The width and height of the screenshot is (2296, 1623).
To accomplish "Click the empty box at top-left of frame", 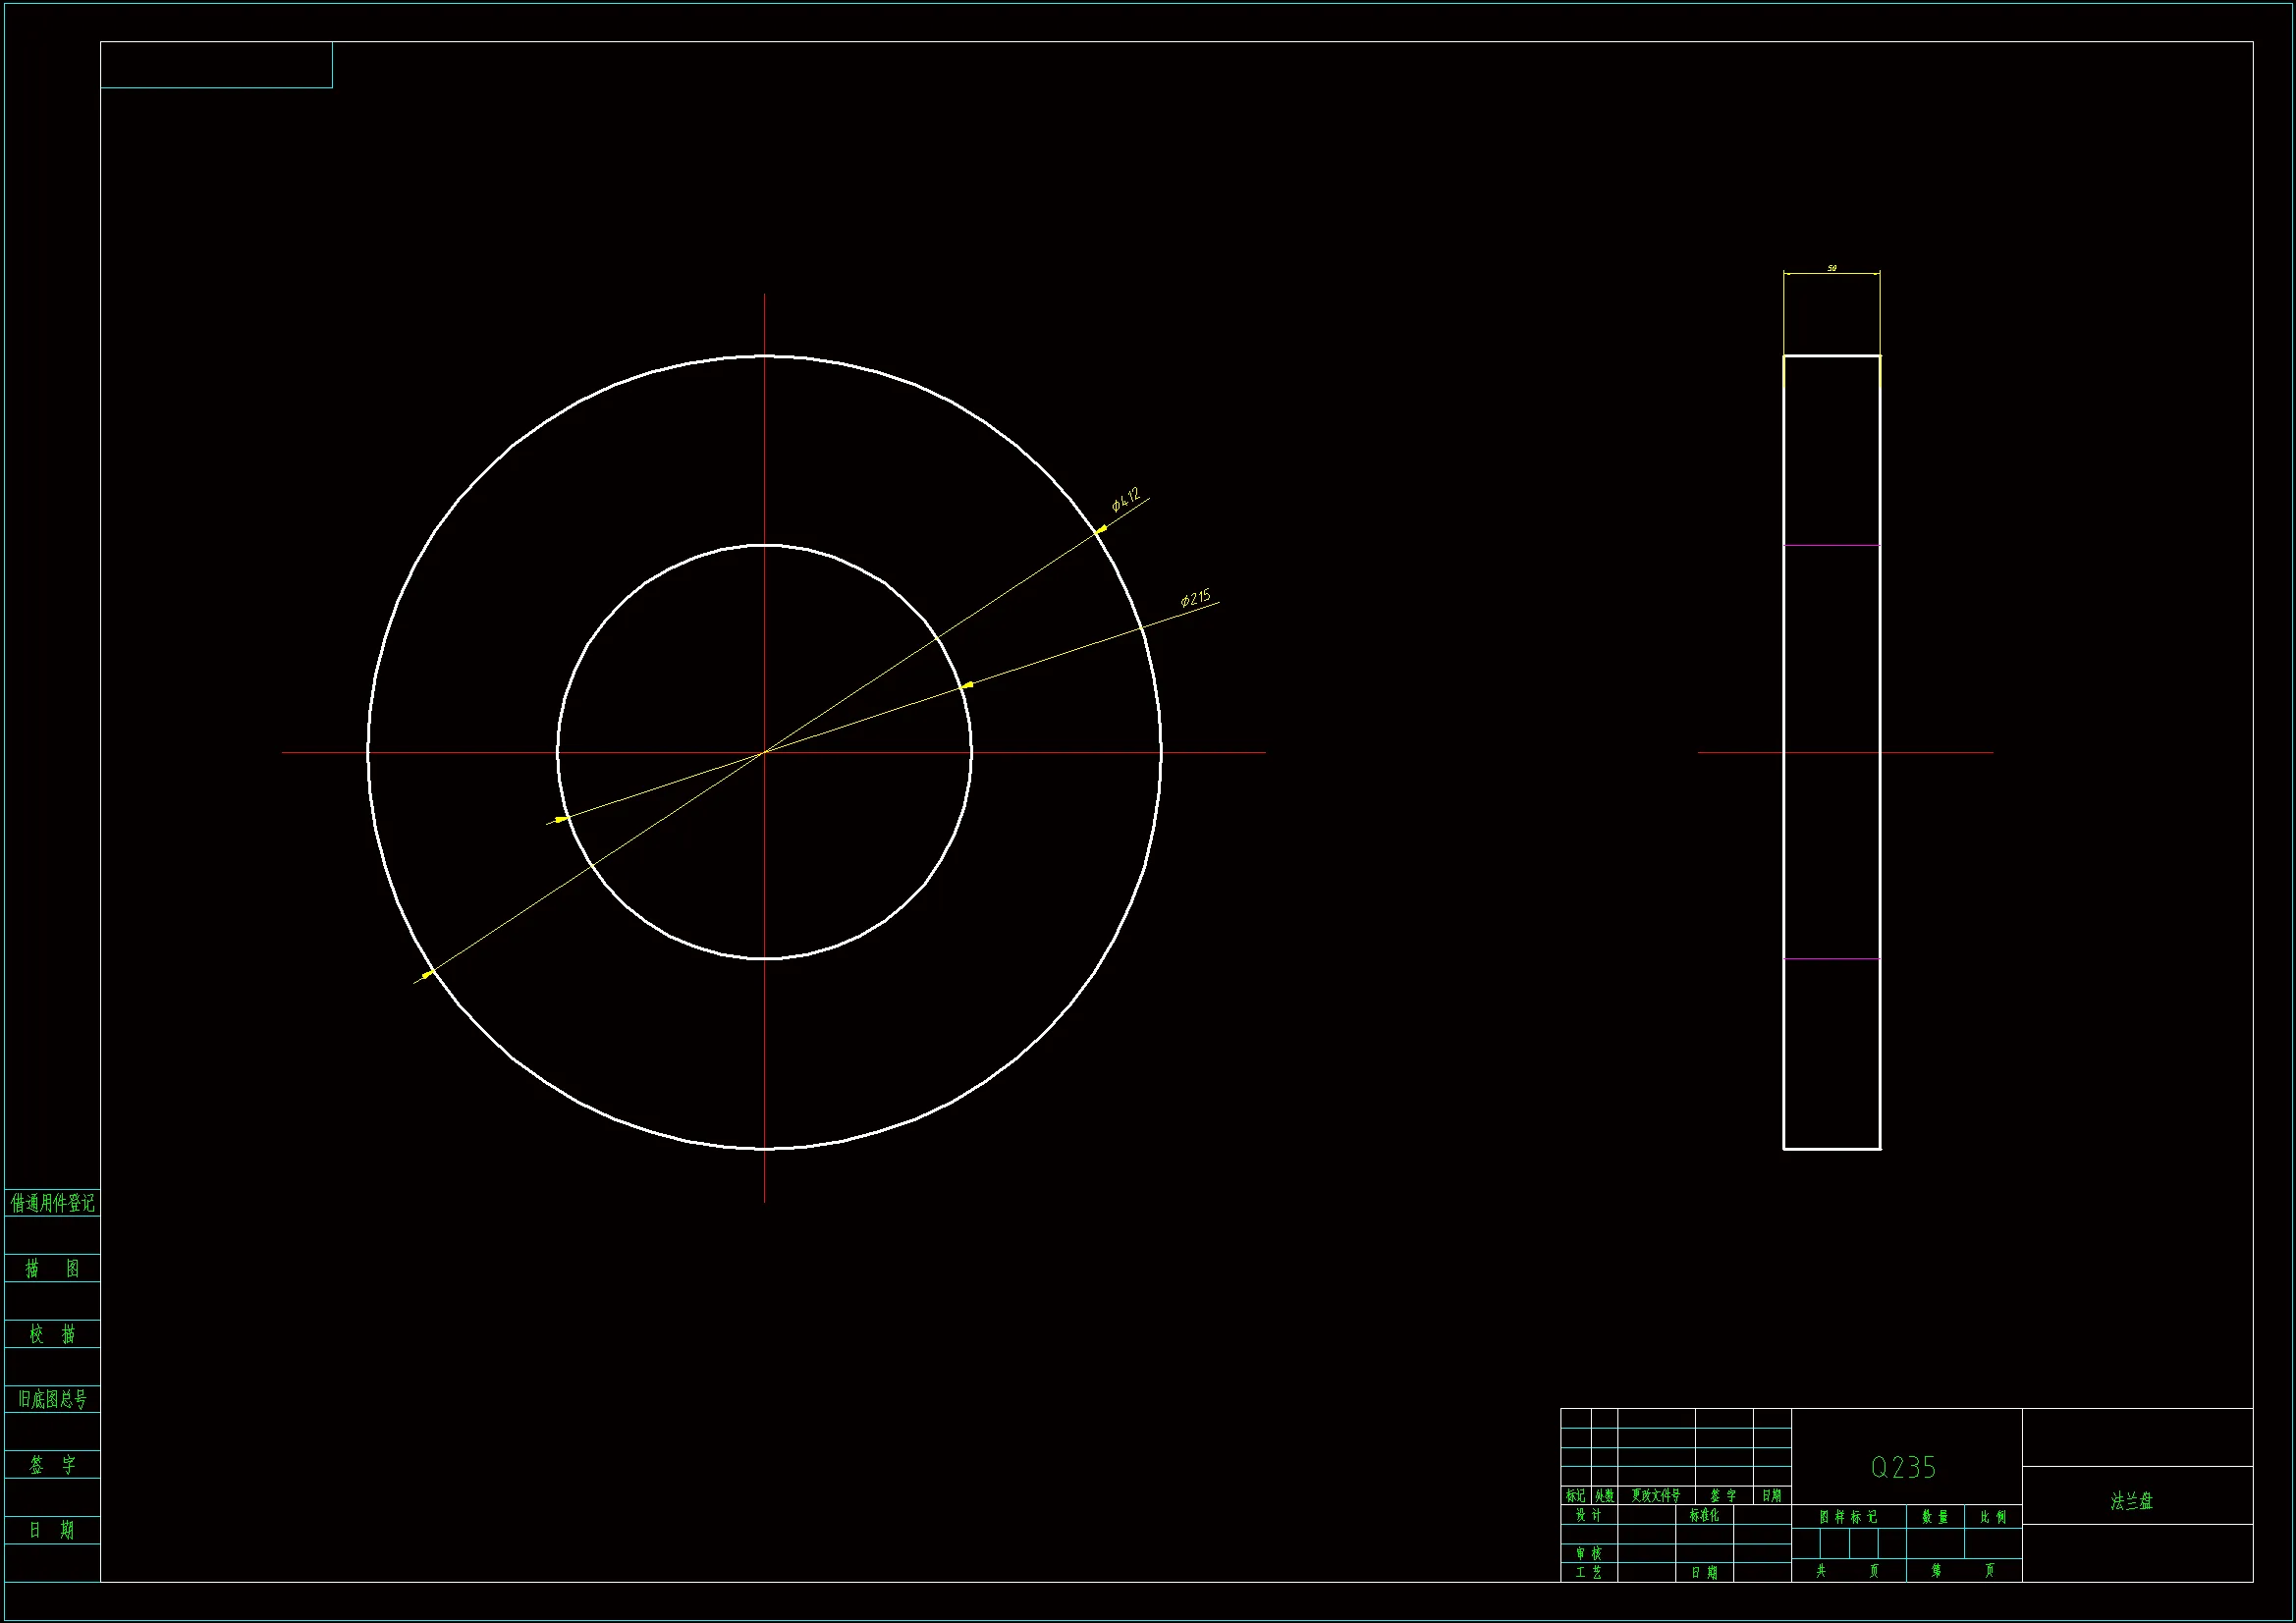I will click(x=216, y=65).
